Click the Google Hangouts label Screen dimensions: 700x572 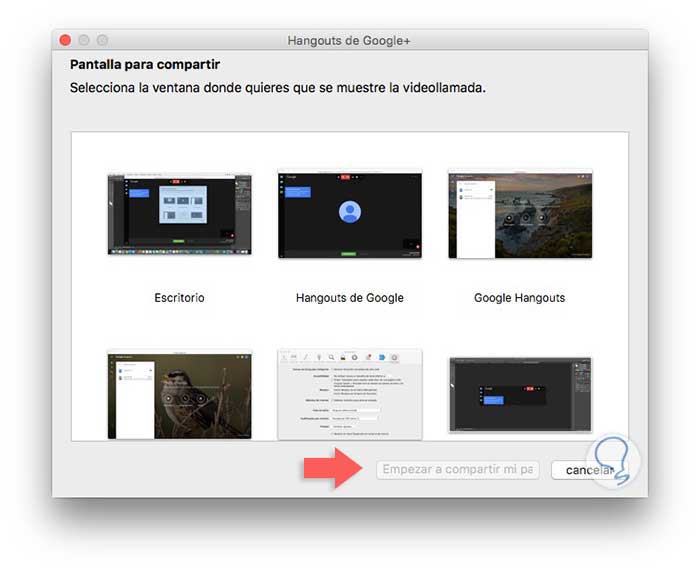click(520, 298)
